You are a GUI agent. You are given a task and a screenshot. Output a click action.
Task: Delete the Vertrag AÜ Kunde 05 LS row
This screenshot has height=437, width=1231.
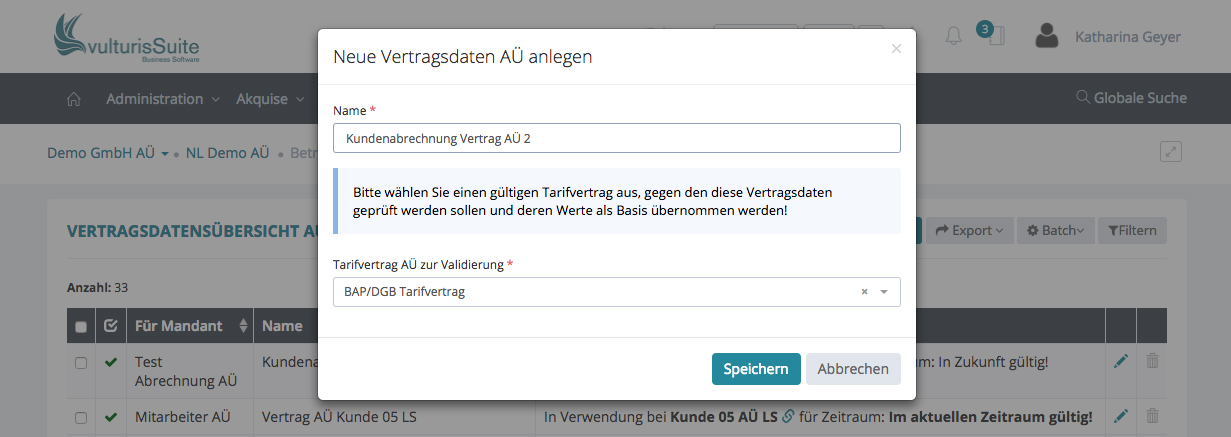coord(1152,416)
